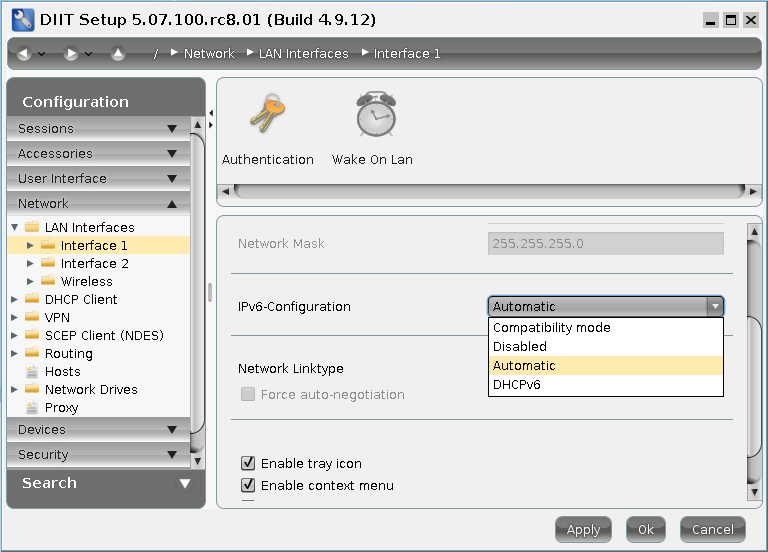The image size is (768, 552).
Task: Open the Wake On Lan clock icon
Action: coord(374,115)
